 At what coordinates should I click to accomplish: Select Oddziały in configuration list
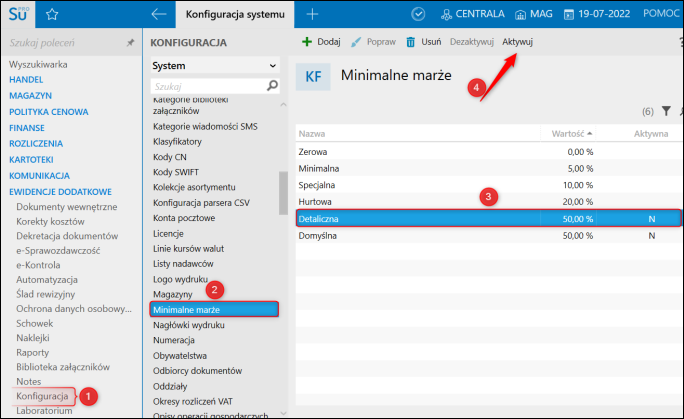170,386
